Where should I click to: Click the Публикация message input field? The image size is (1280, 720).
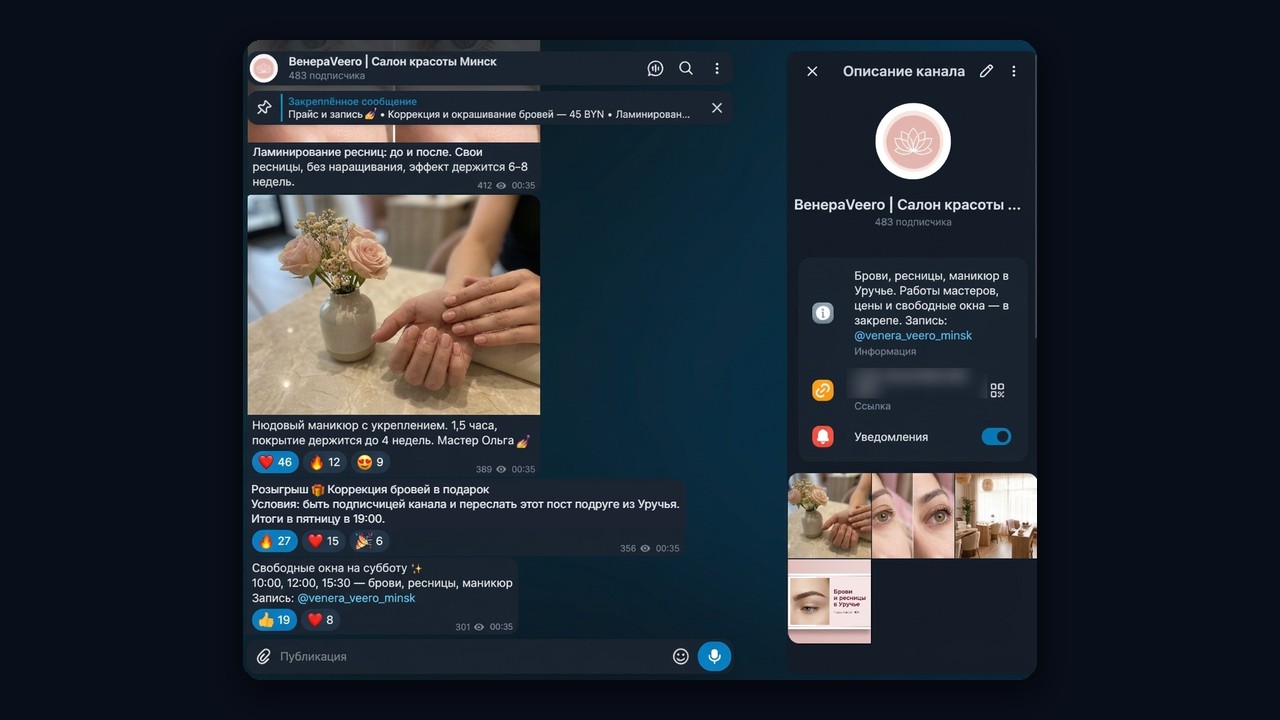470,656
